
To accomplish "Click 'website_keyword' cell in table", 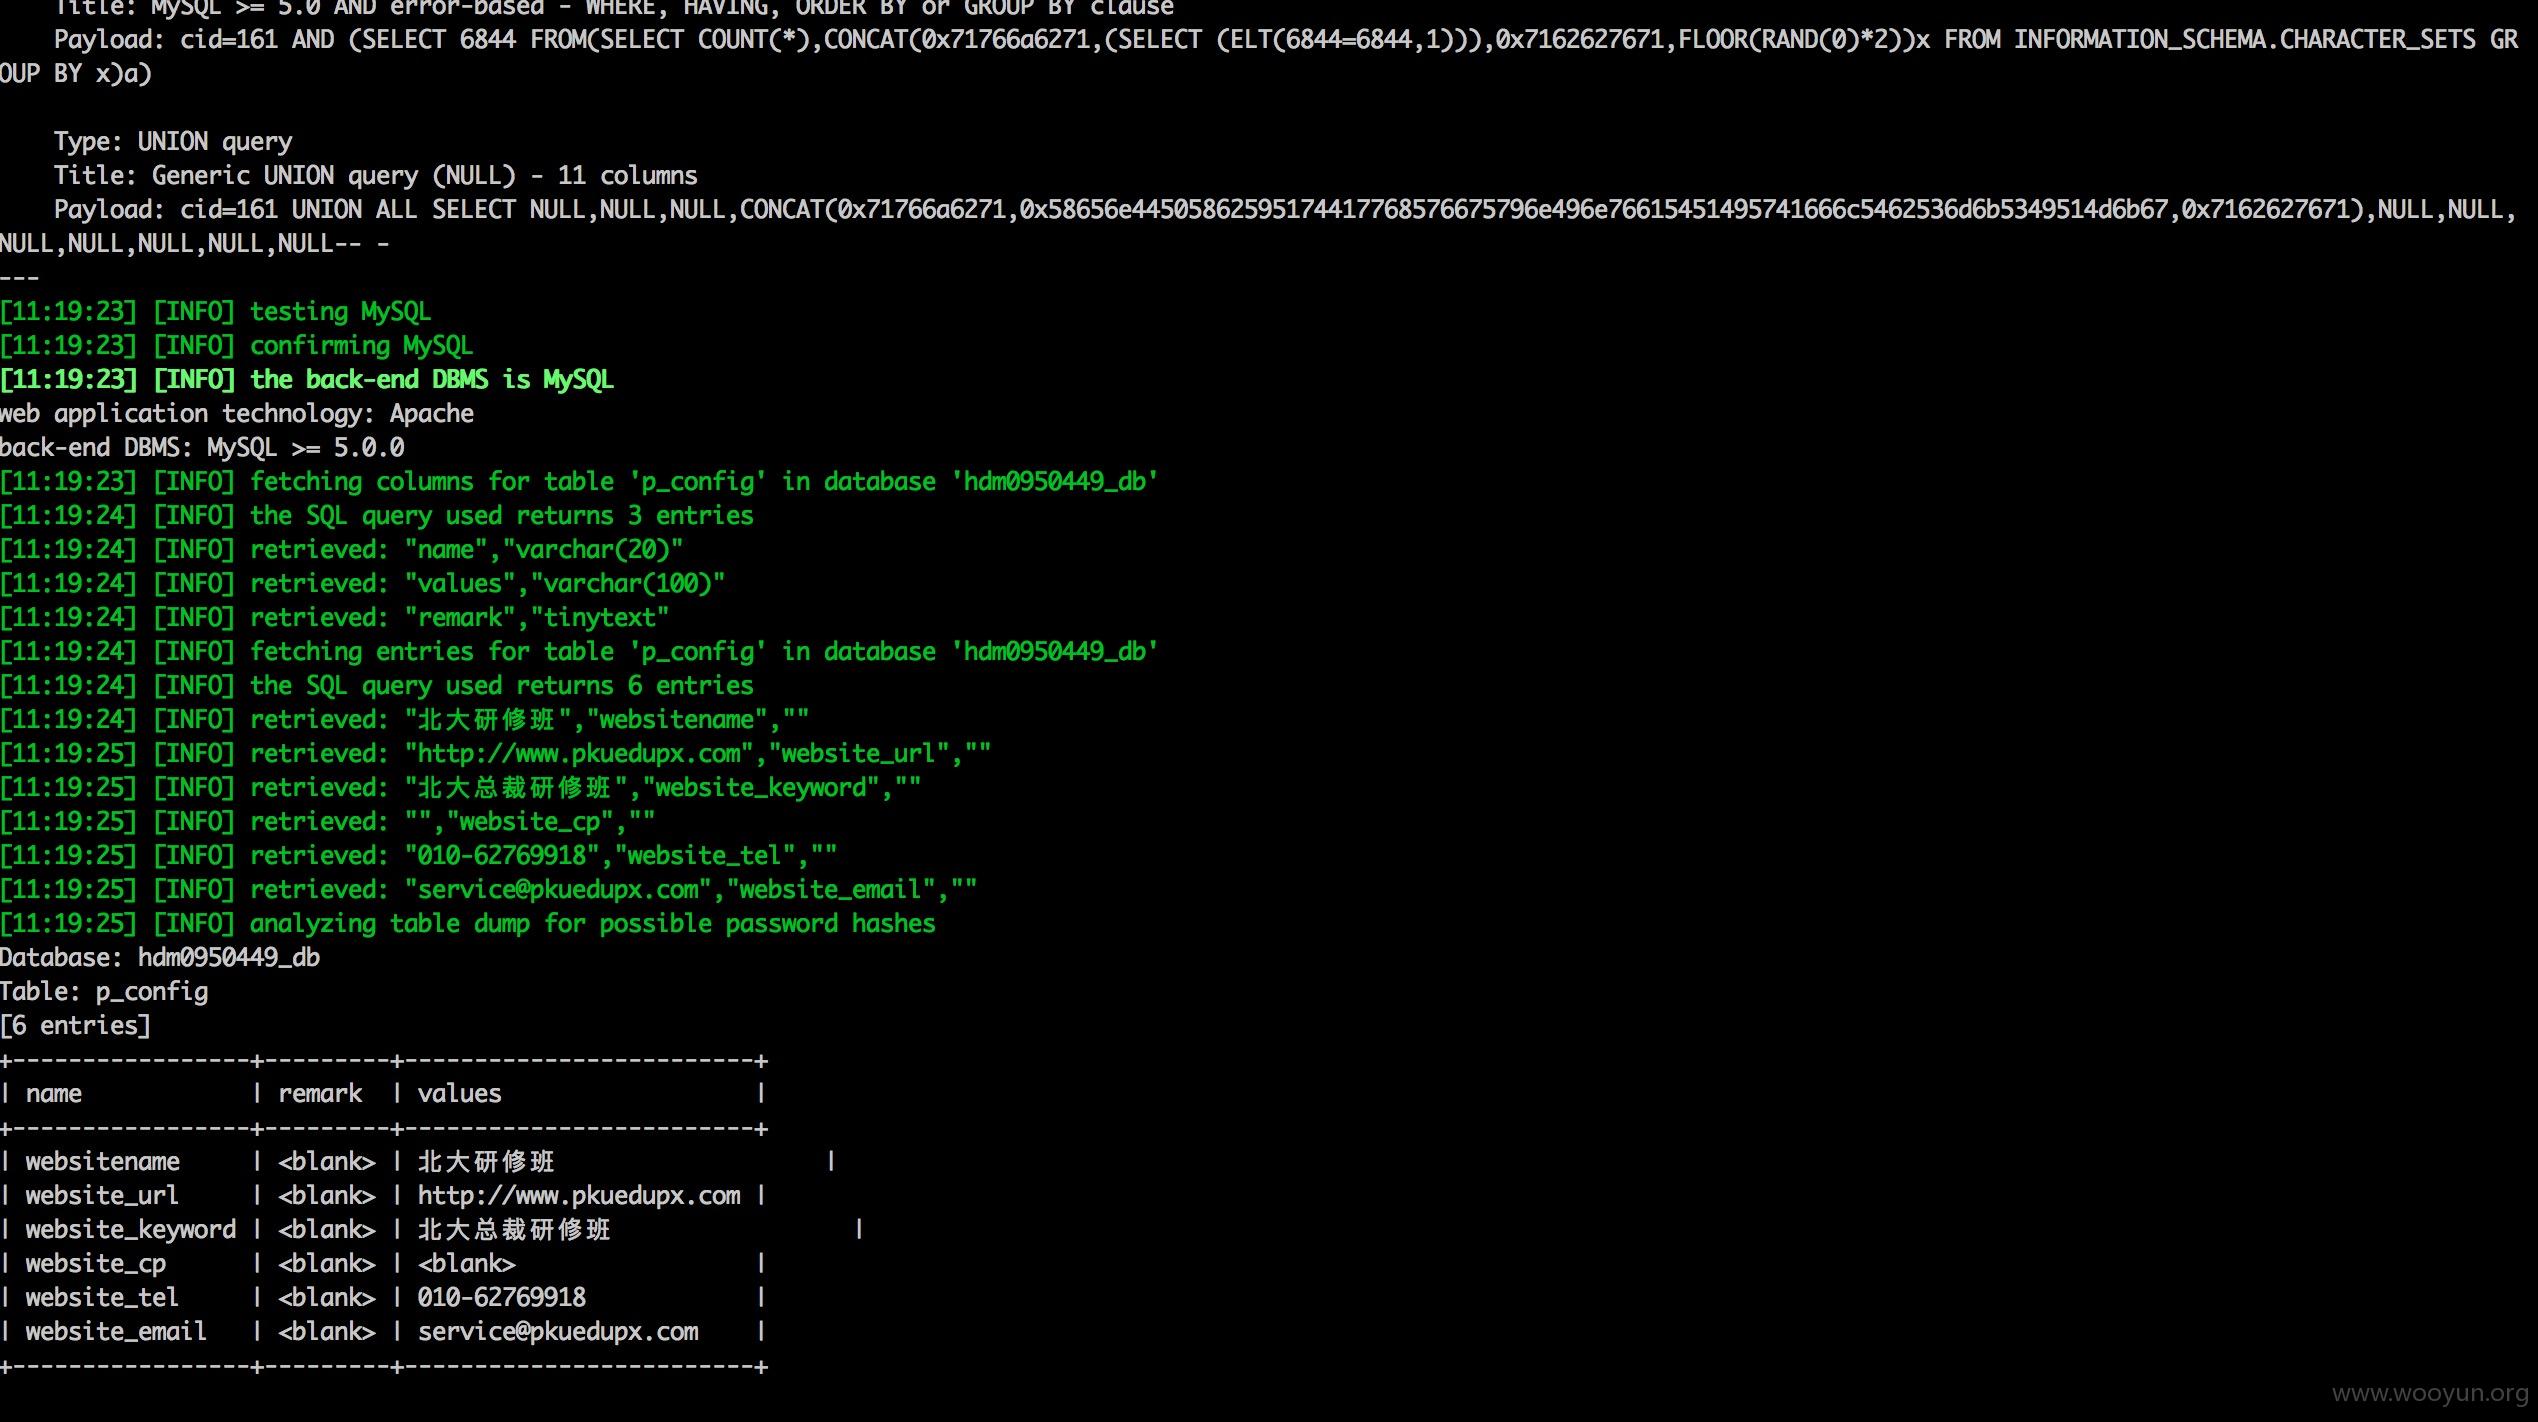I will click(x=131, y=1230).
